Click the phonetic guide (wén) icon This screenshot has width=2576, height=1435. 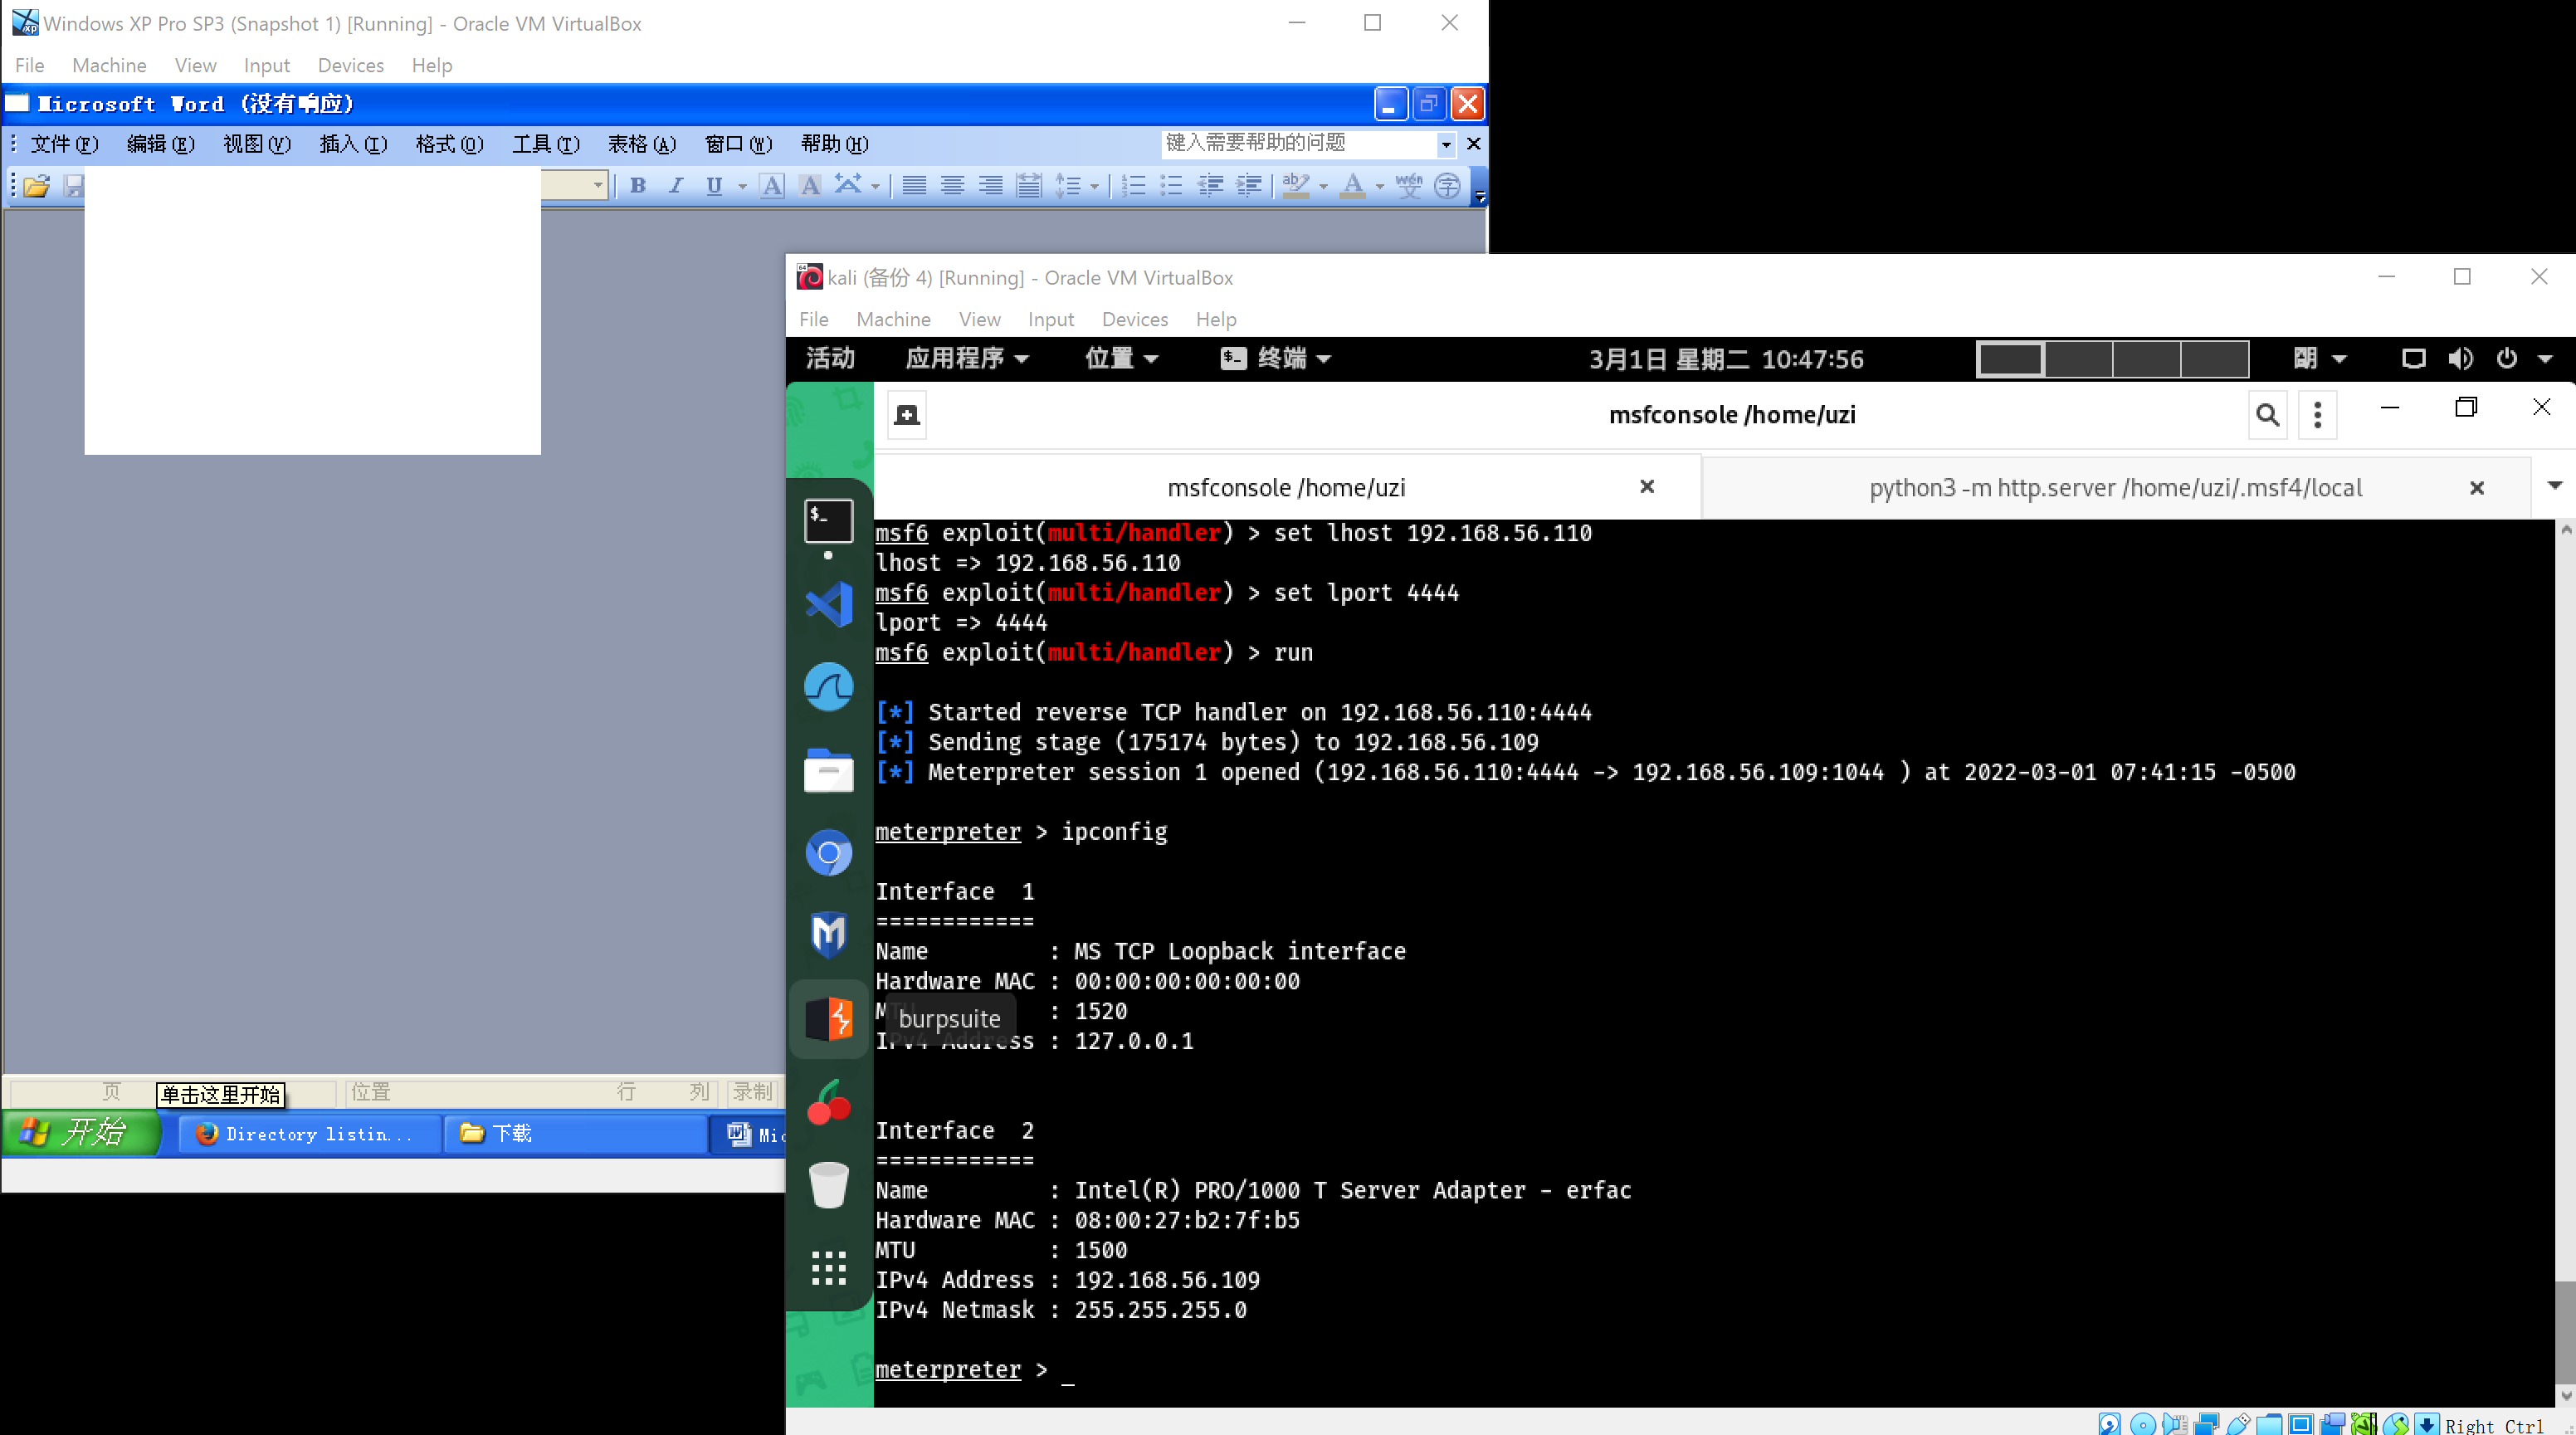coord(1409,186)
